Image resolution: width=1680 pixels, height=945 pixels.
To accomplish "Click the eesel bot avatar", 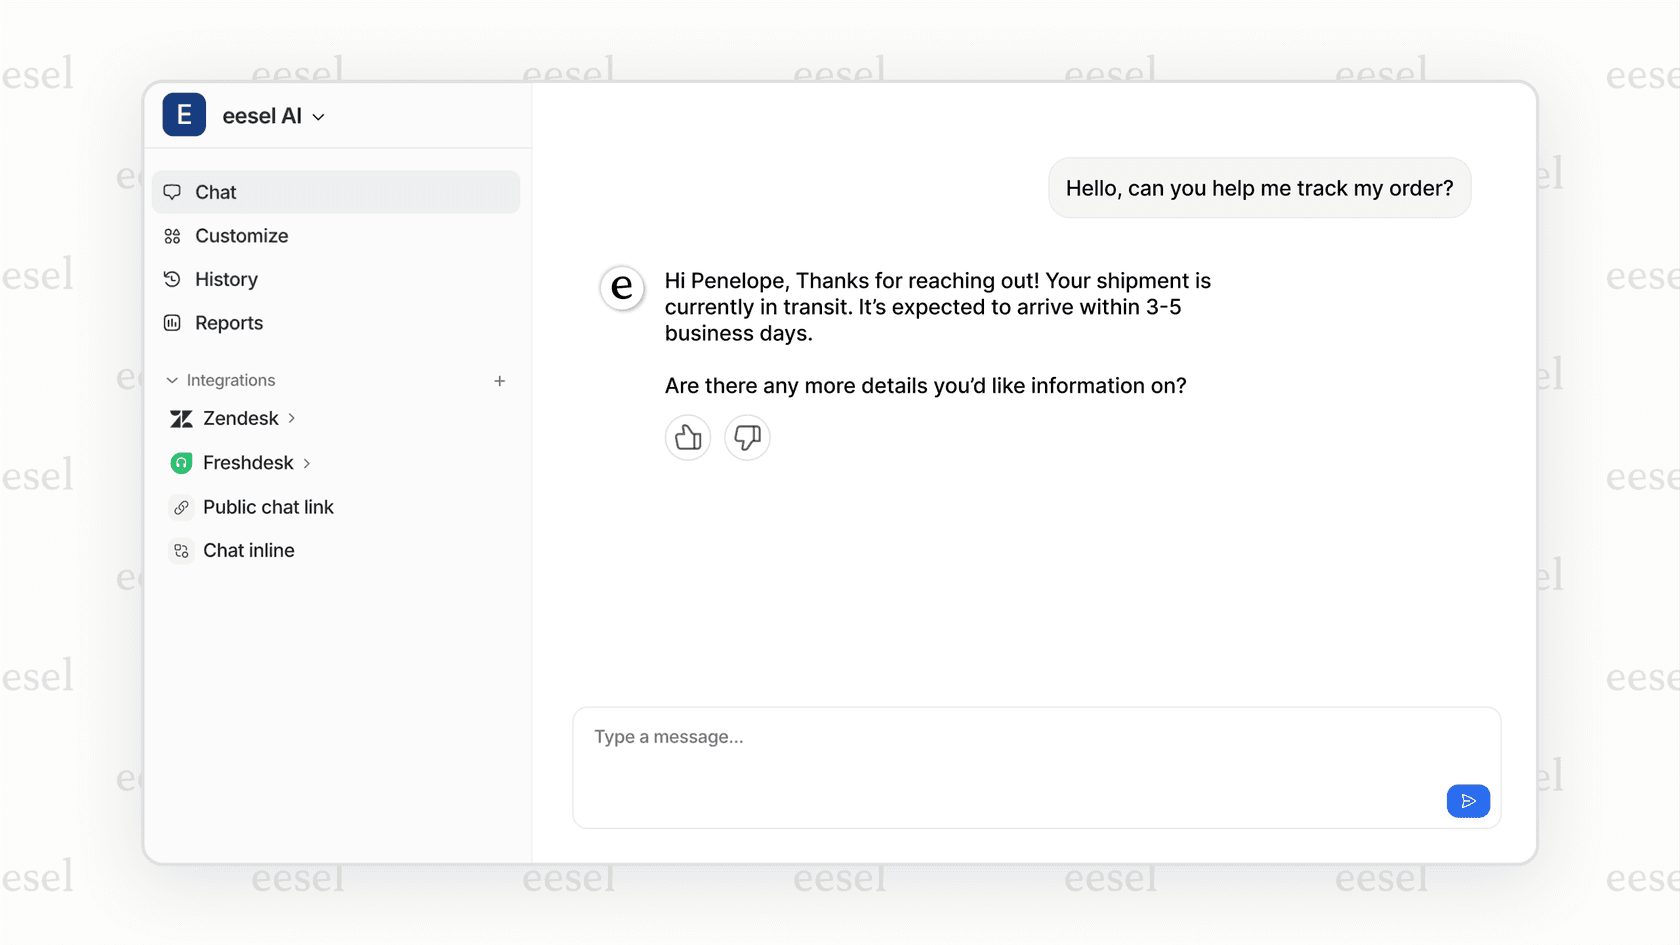I will point(622,288).
